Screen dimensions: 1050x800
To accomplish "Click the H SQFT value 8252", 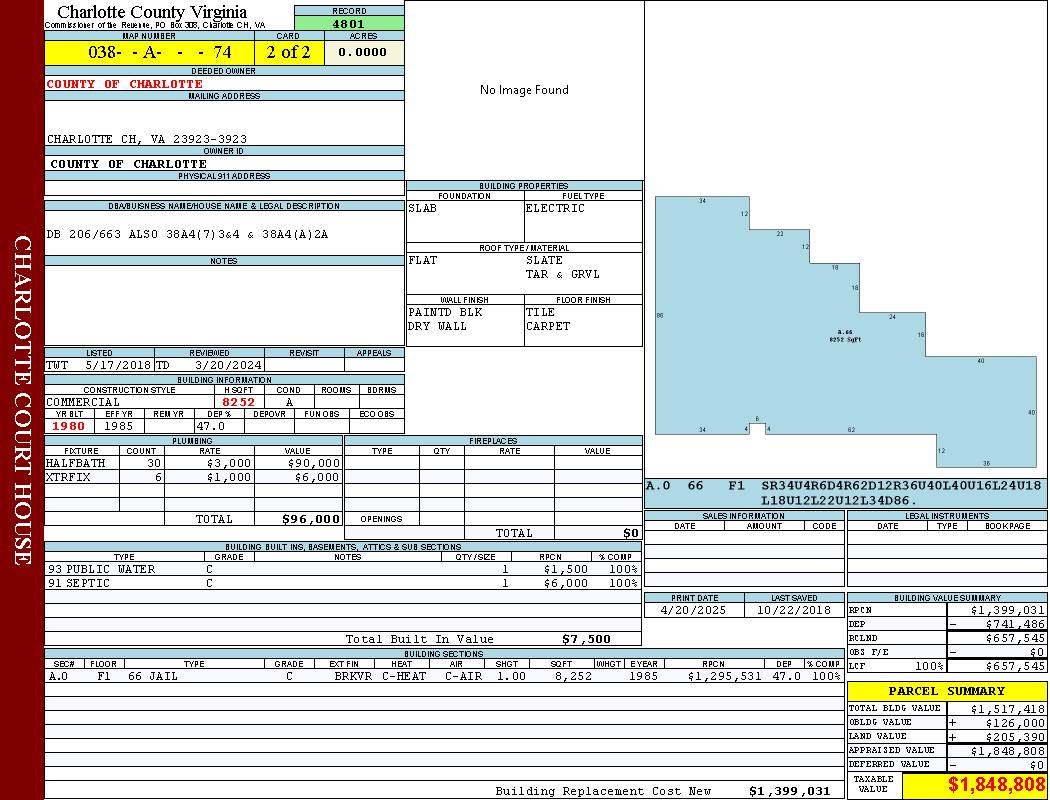I will click(x=238, y=402).
